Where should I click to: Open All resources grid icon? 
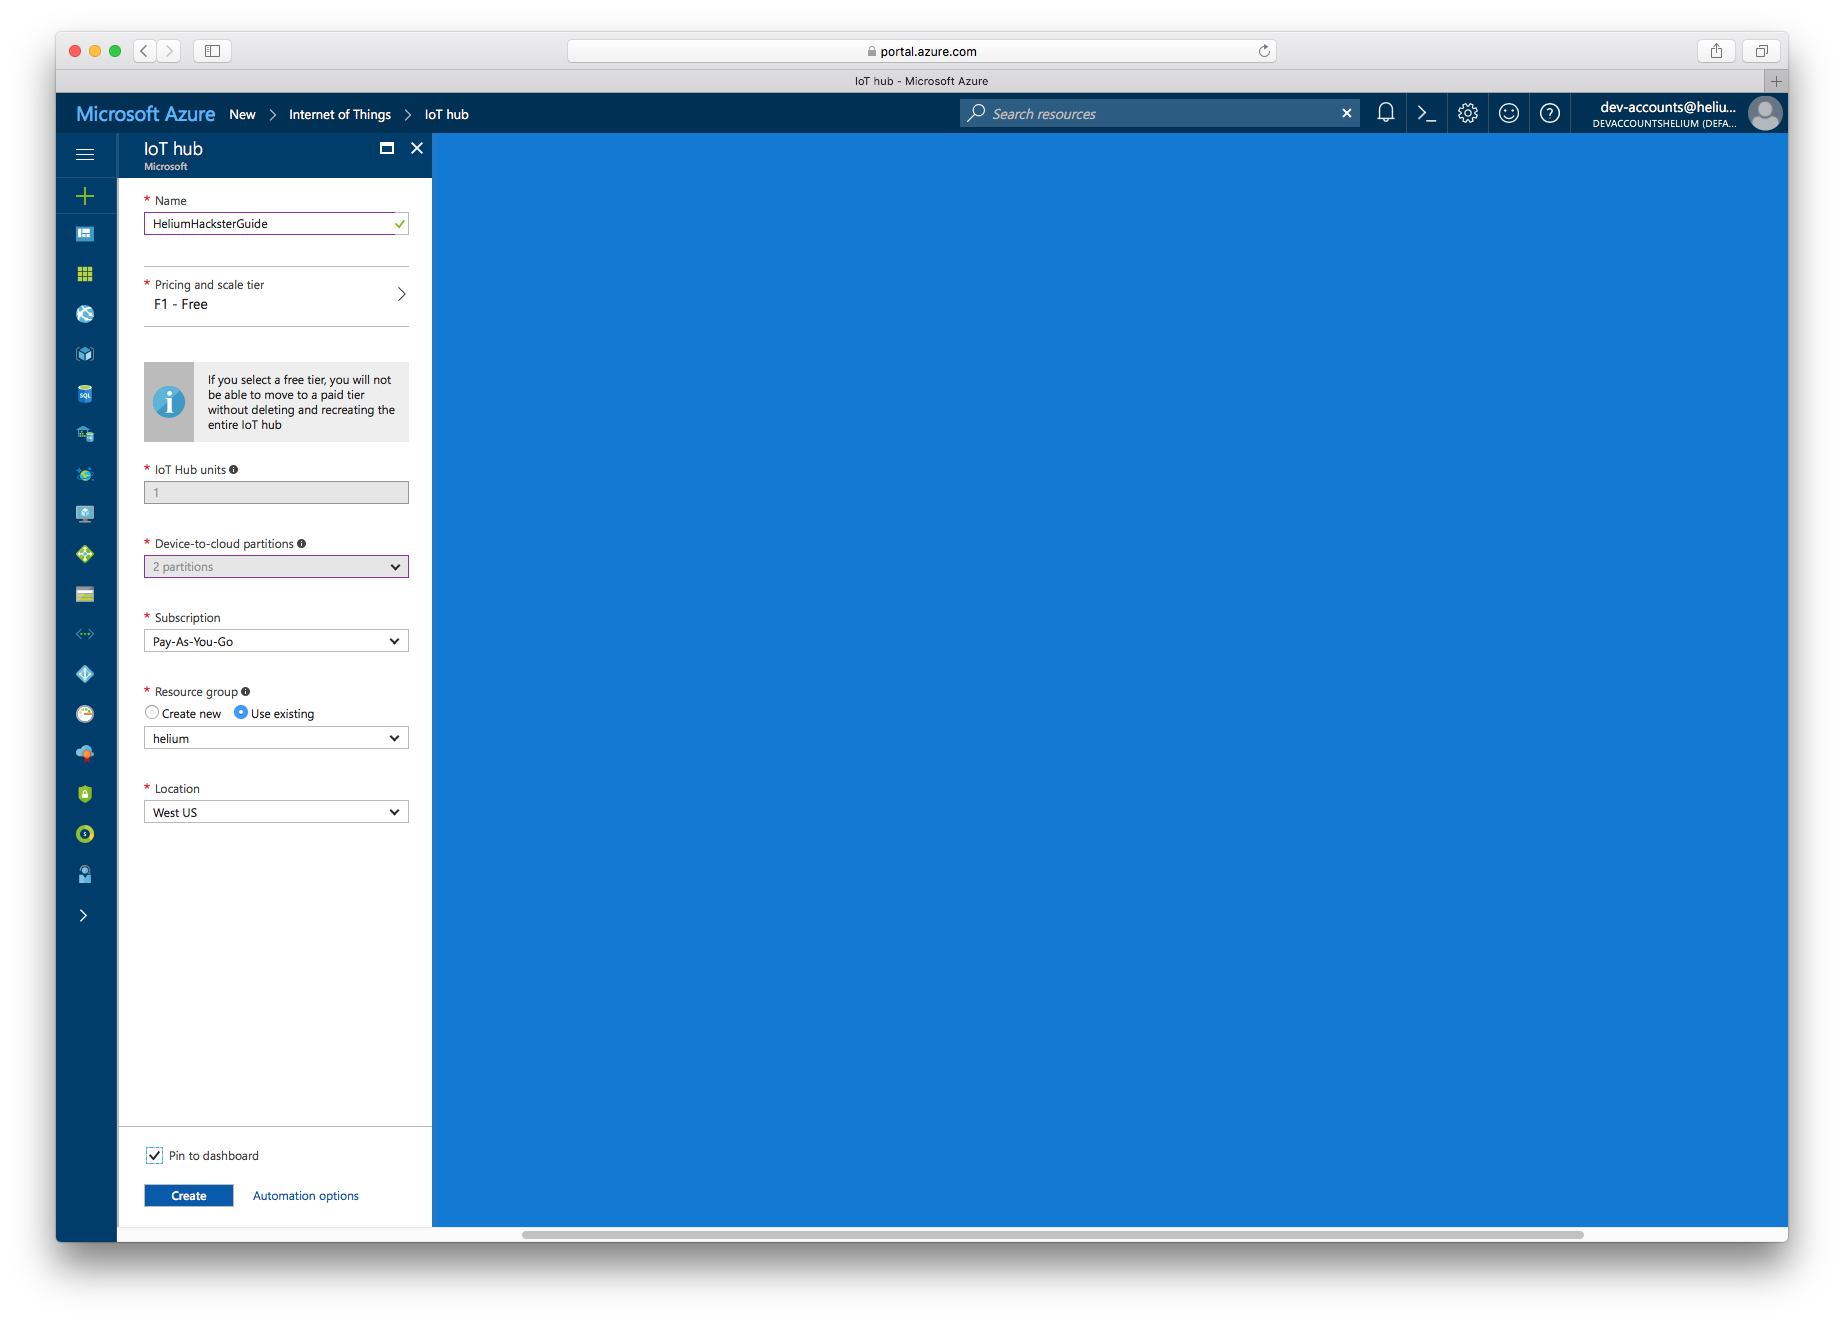(x=85, y=273)
